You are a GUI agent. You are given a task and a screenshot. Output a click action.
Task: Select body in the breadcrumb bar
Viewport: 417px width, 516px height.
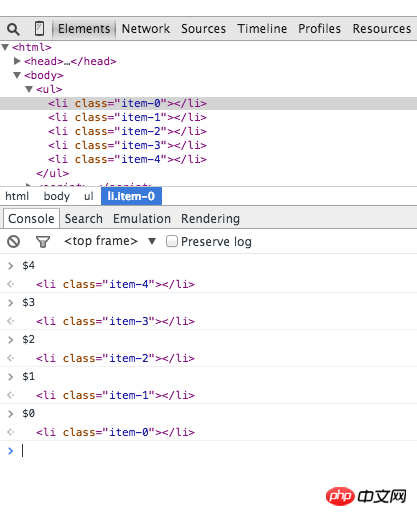[x=57, y=196]
